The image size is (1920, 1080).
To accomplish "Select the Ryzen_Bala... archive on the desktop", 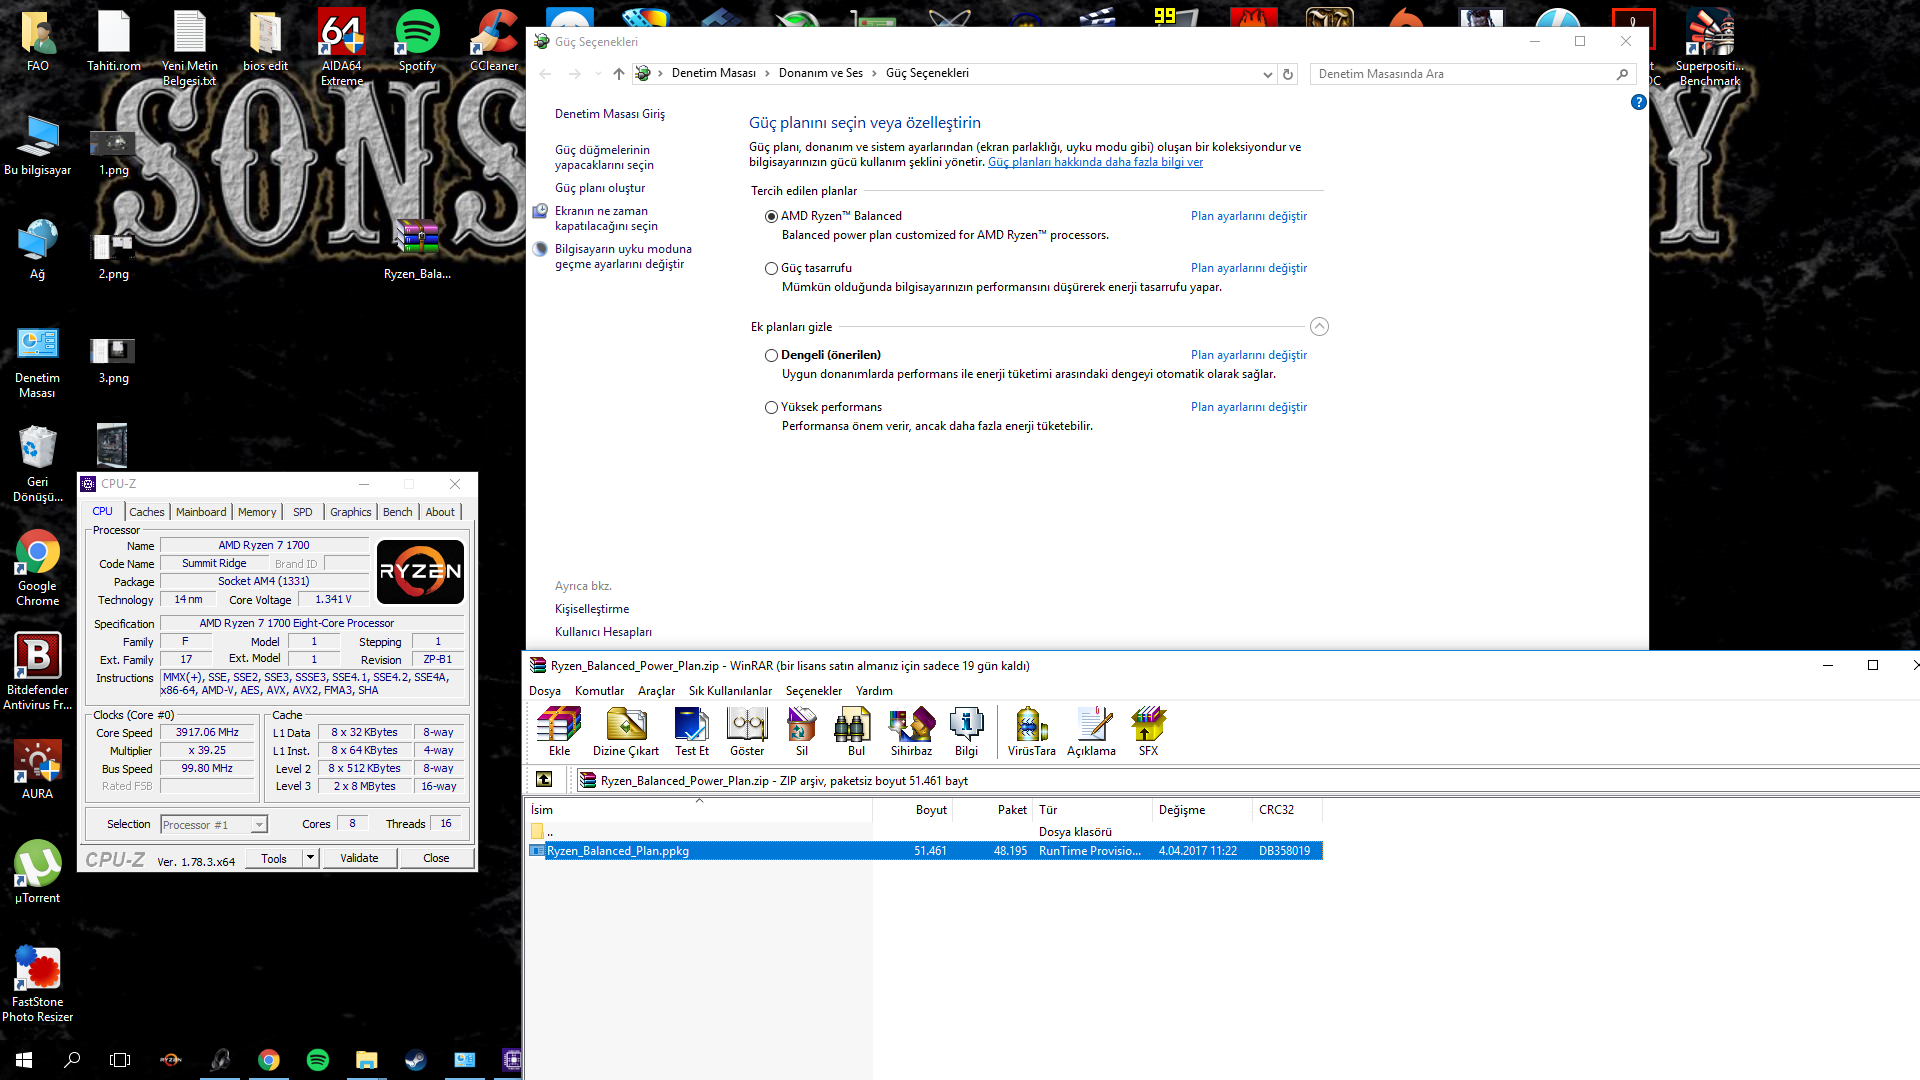I will [x=417, y=249].
